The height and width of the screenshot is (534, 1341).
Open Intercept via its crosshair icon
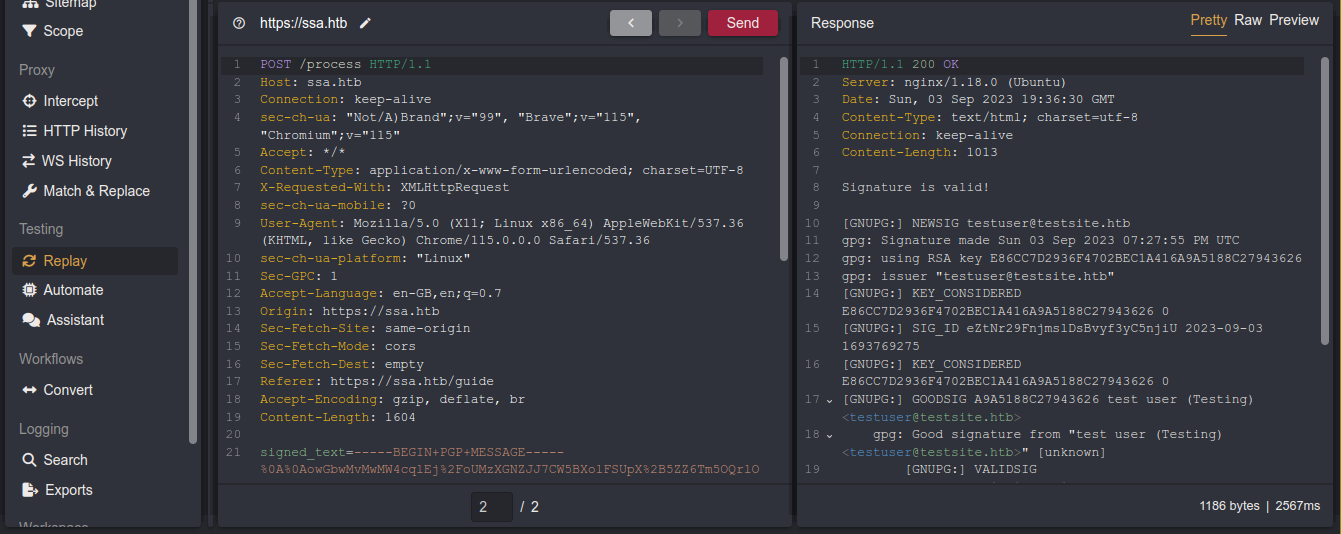coord(28,101)
